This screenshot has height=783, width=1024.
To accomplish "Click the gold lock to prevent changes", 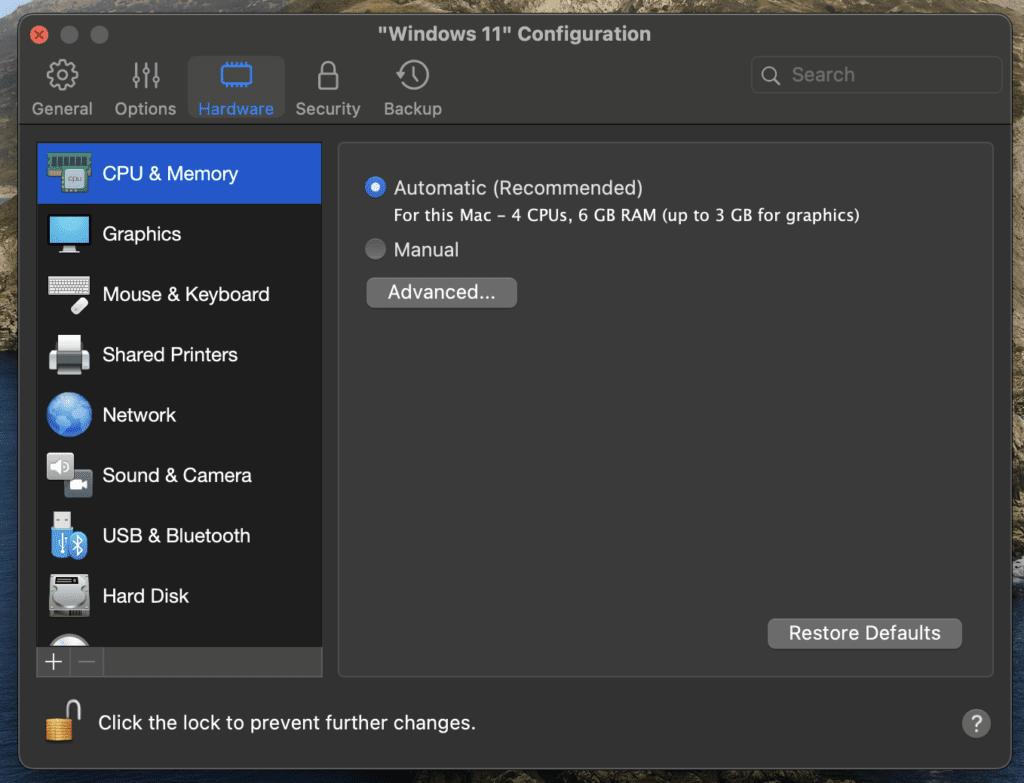I will 63,721.
